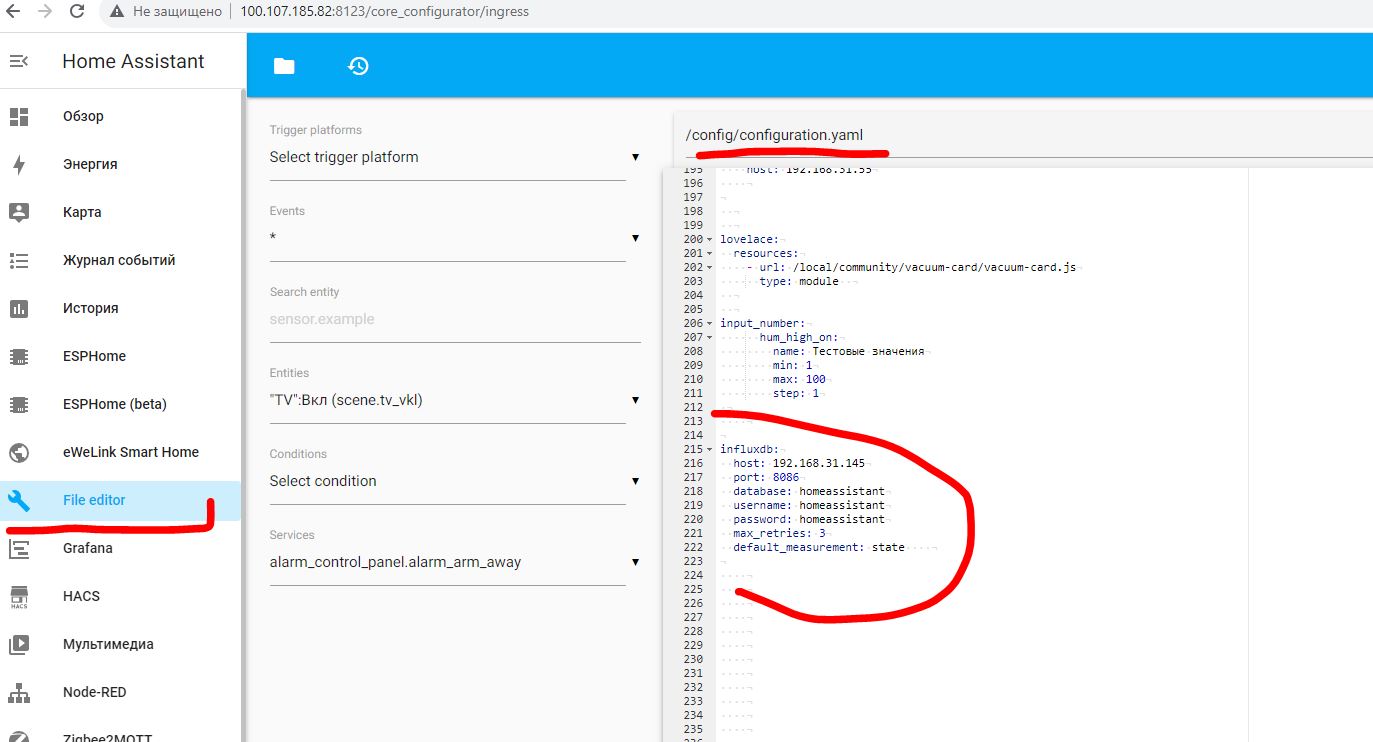Go back in browser
The width and height of the screenshot is (1373, 742).
pyautogui.click(x=13, y=12)
